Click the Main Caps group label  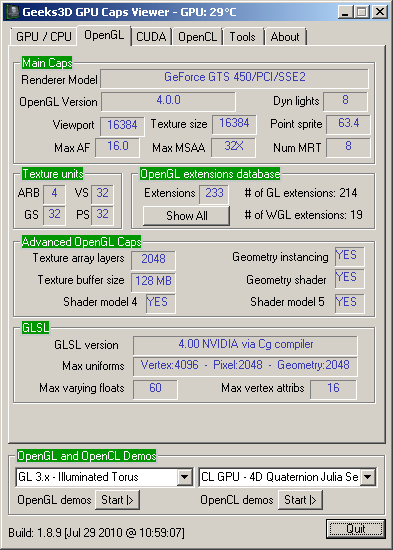(47, 63)
